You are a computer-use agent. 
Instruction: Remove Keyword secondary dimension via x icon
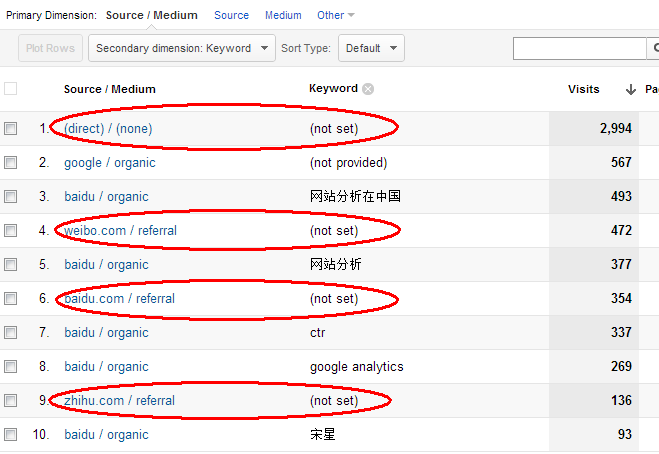pos(368,89)
